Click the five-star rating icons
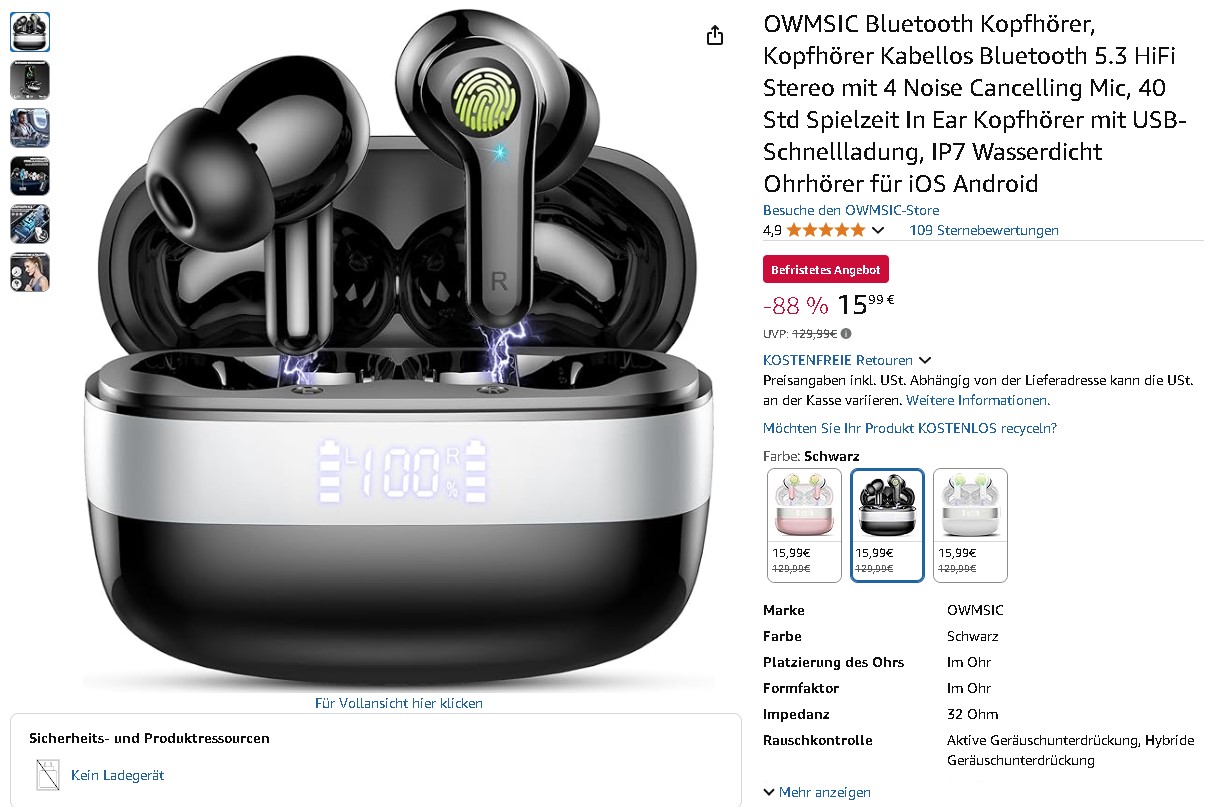The width and height of the screenshot is (1209, 807). pos(826,230)
